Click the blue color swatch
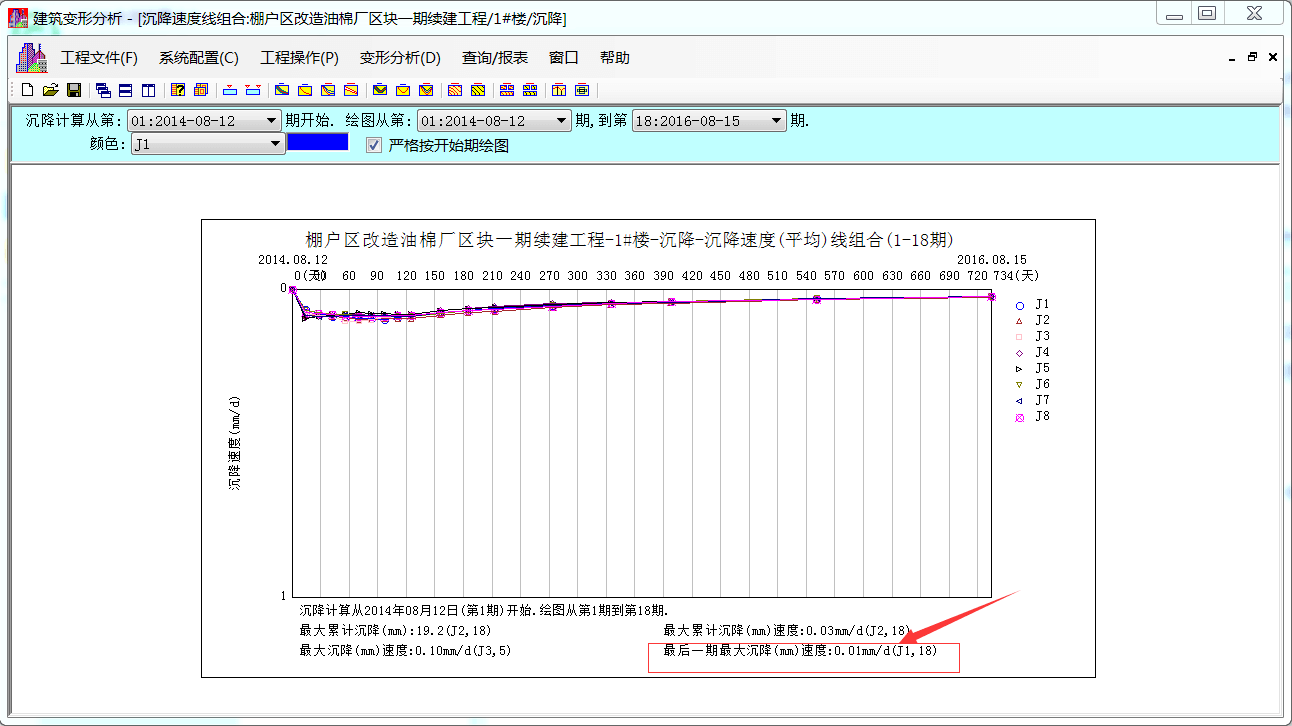 318,142
